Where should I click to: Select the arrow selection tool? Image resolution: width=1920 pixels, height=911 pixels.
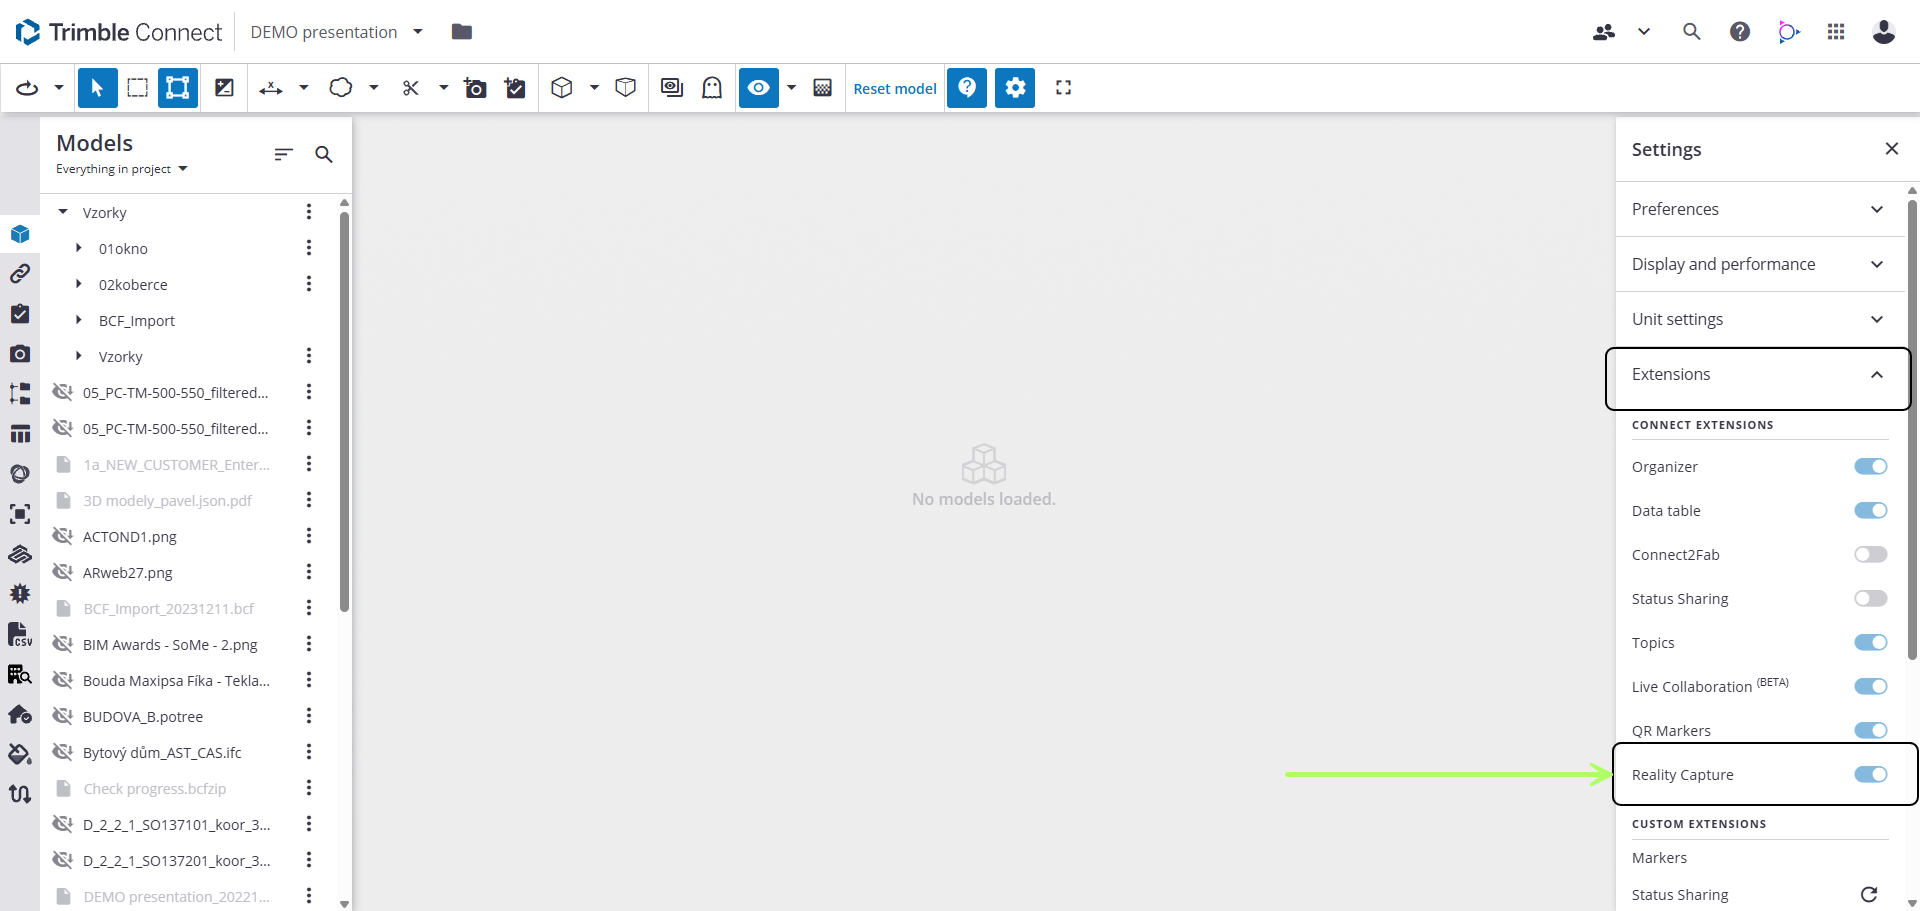pyautogui.click(x=97, y=88)
